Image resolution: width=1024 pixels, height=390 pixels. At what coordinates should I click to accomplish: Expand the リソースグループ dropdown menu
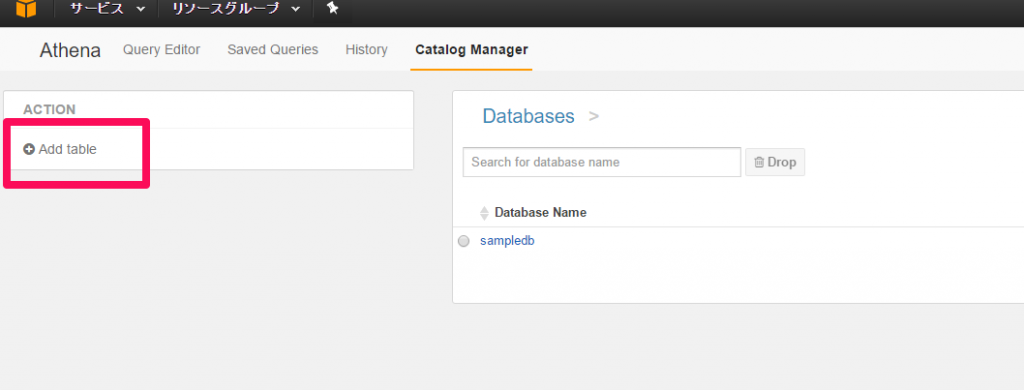tap(236, 8)
